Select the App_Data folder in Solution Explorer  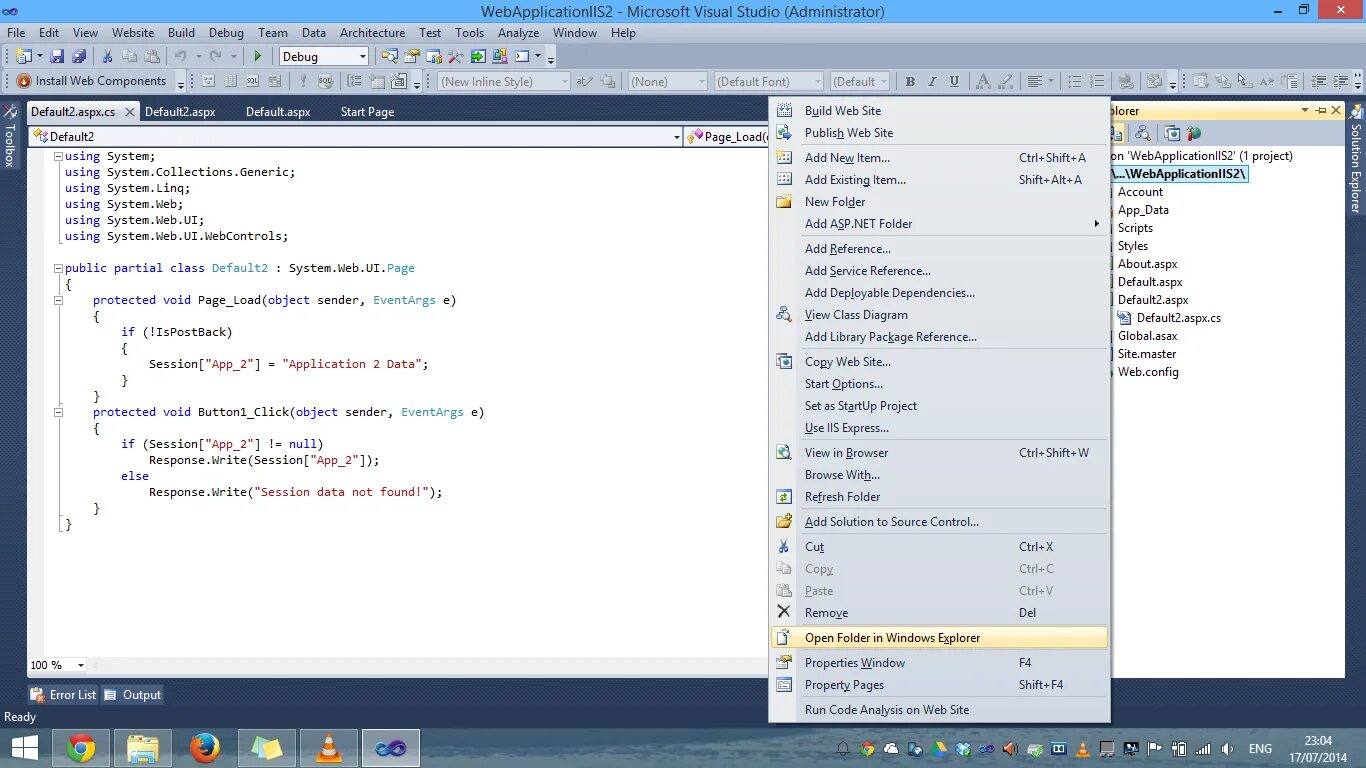[x=1143, y=210]
